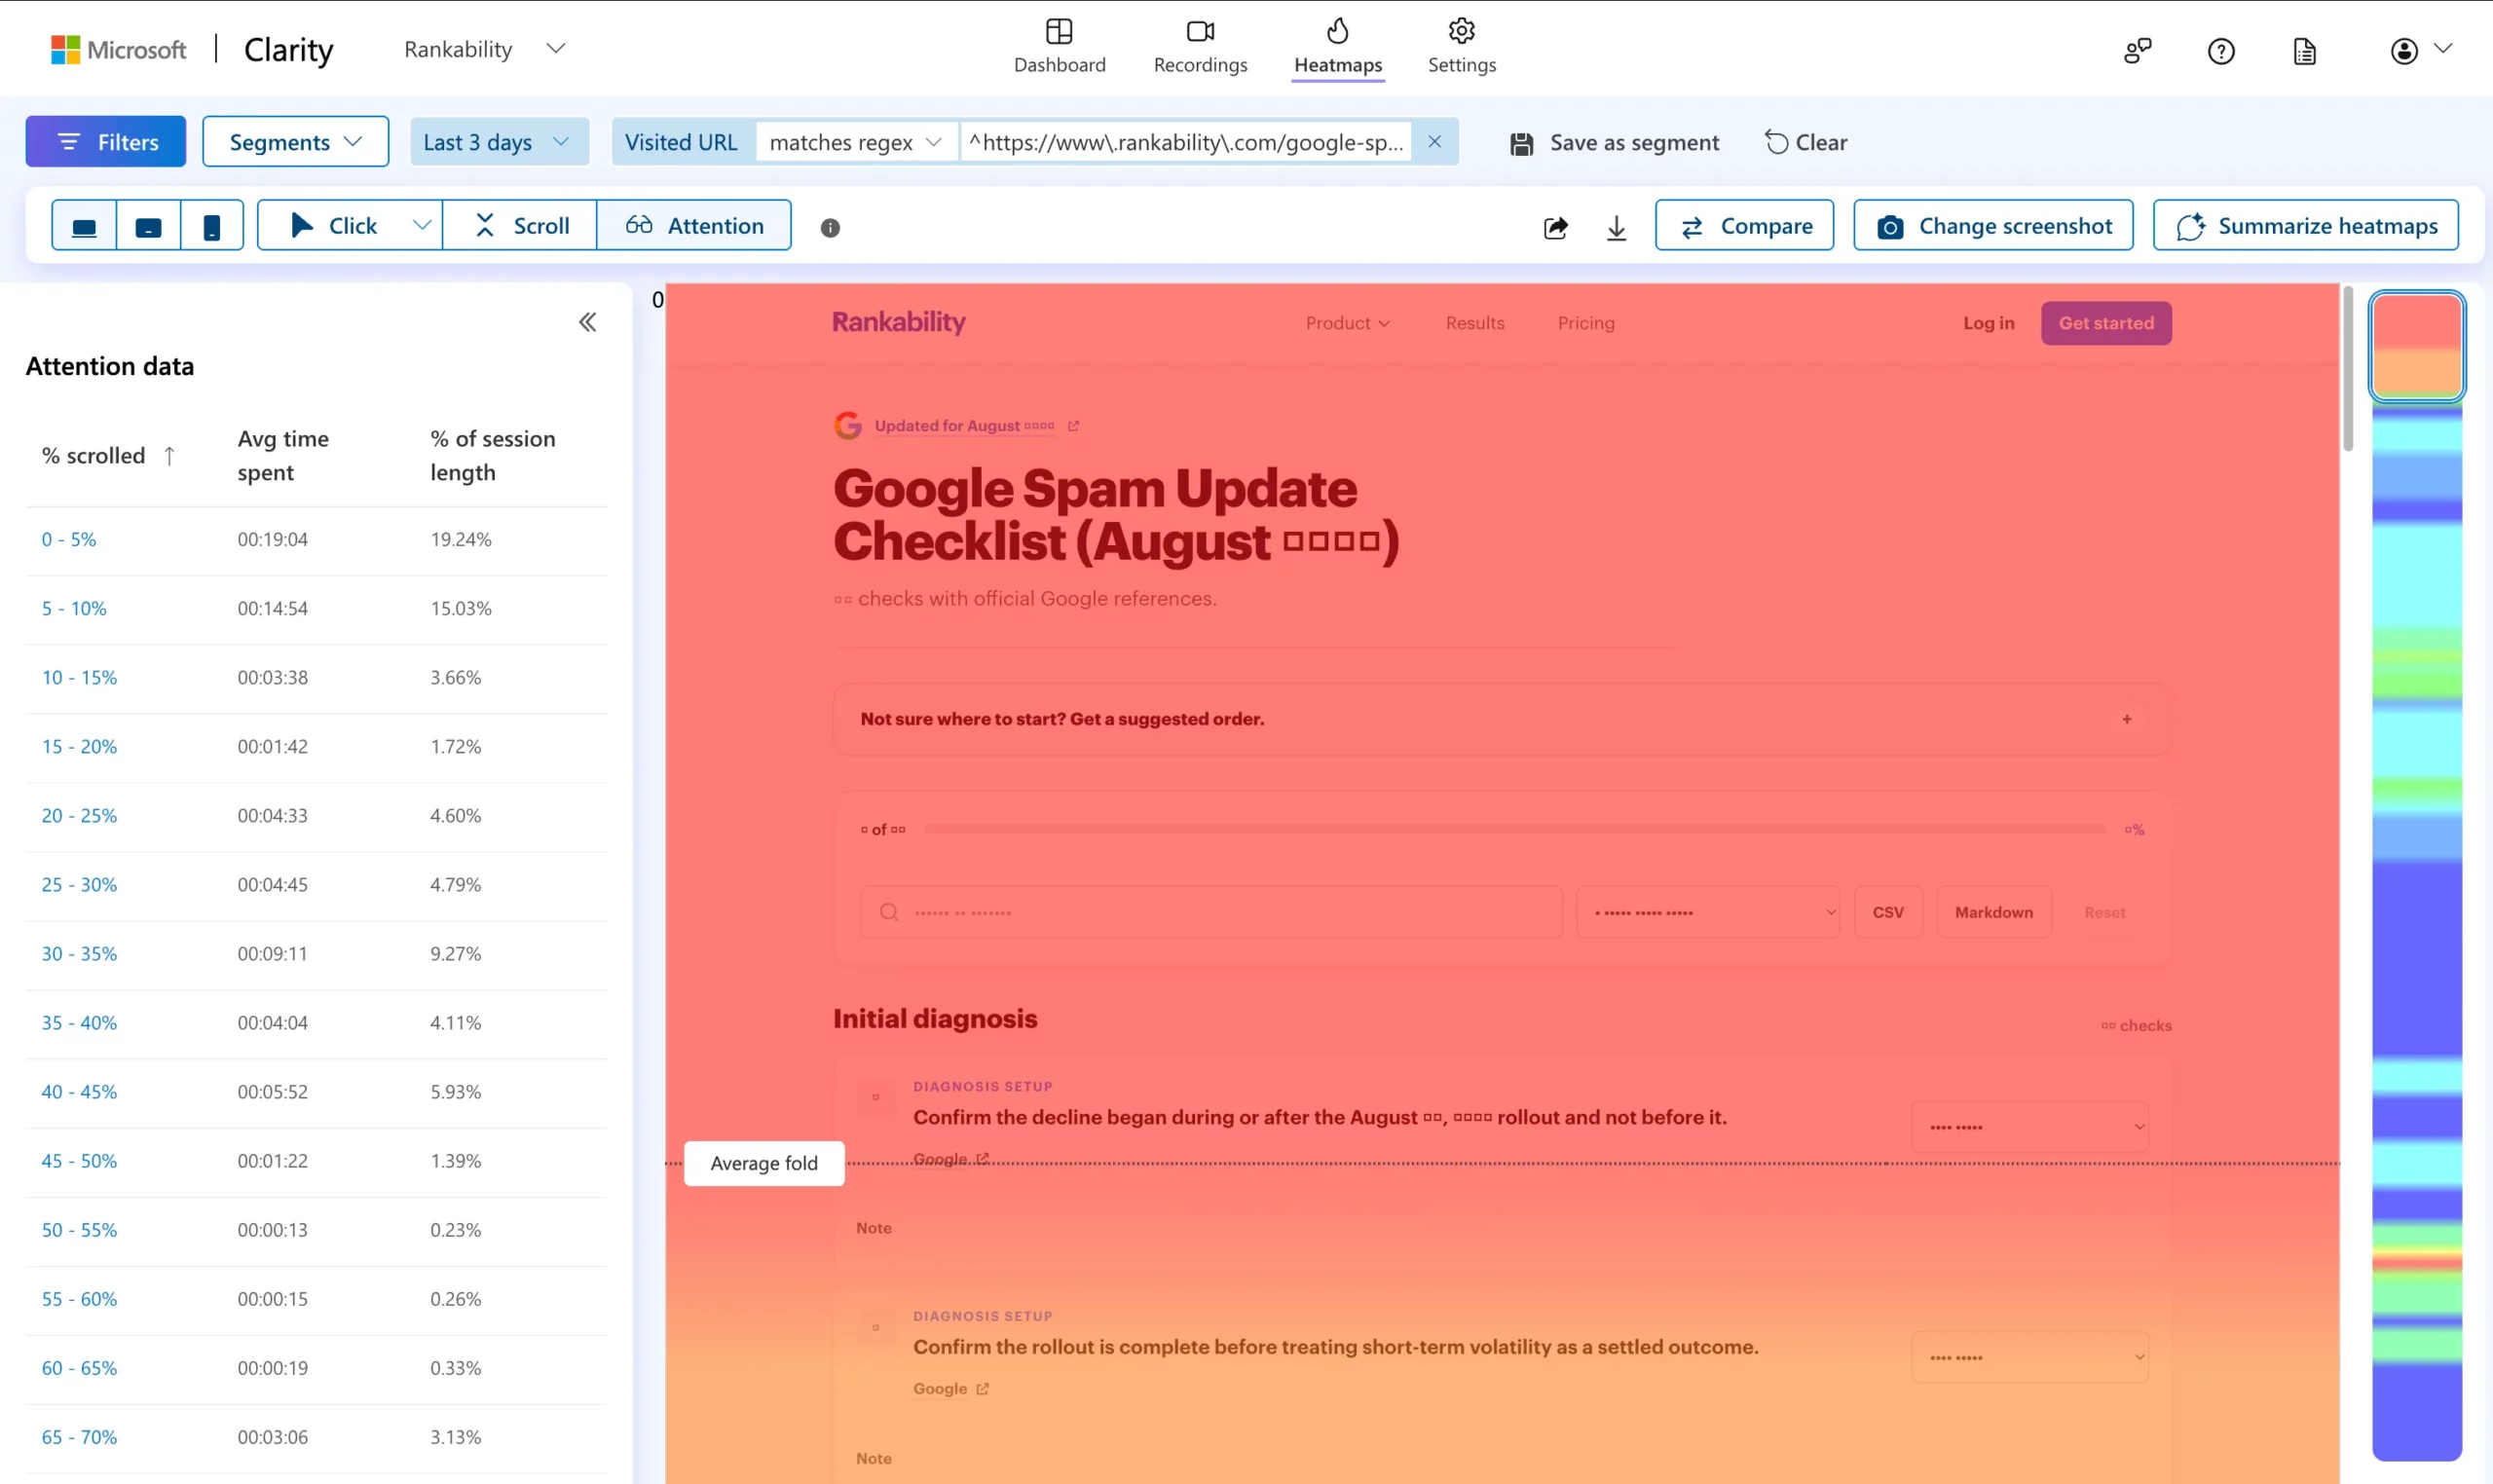Screen dimensions: 2493x1484
Task: Click the Change screenshot button
Action: click(1992, 226)
